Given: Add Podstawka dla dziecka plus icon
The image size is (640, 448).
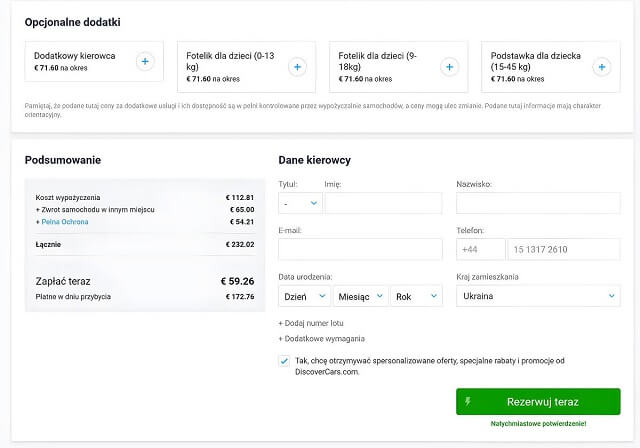Looking at the screenshot, I should [600, 67].
